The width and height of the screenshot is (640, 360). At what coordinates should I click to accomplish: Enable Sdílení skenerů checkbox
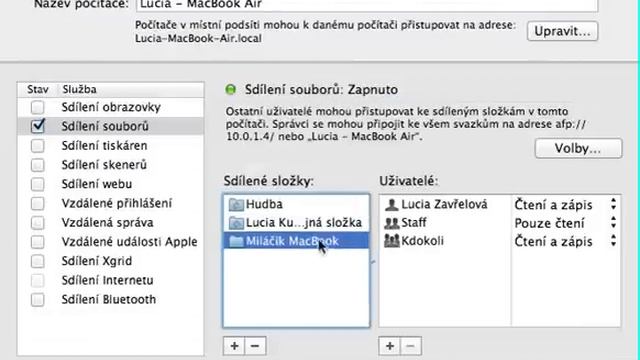point(38,165)
